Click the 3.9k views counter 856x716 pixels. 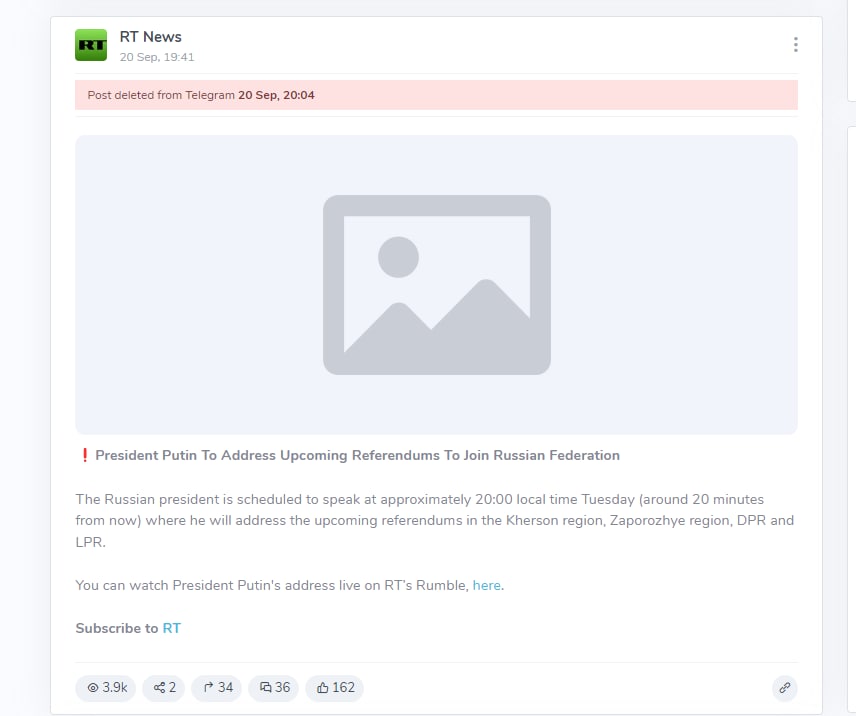pyautogui.click(x=106, y=688)
